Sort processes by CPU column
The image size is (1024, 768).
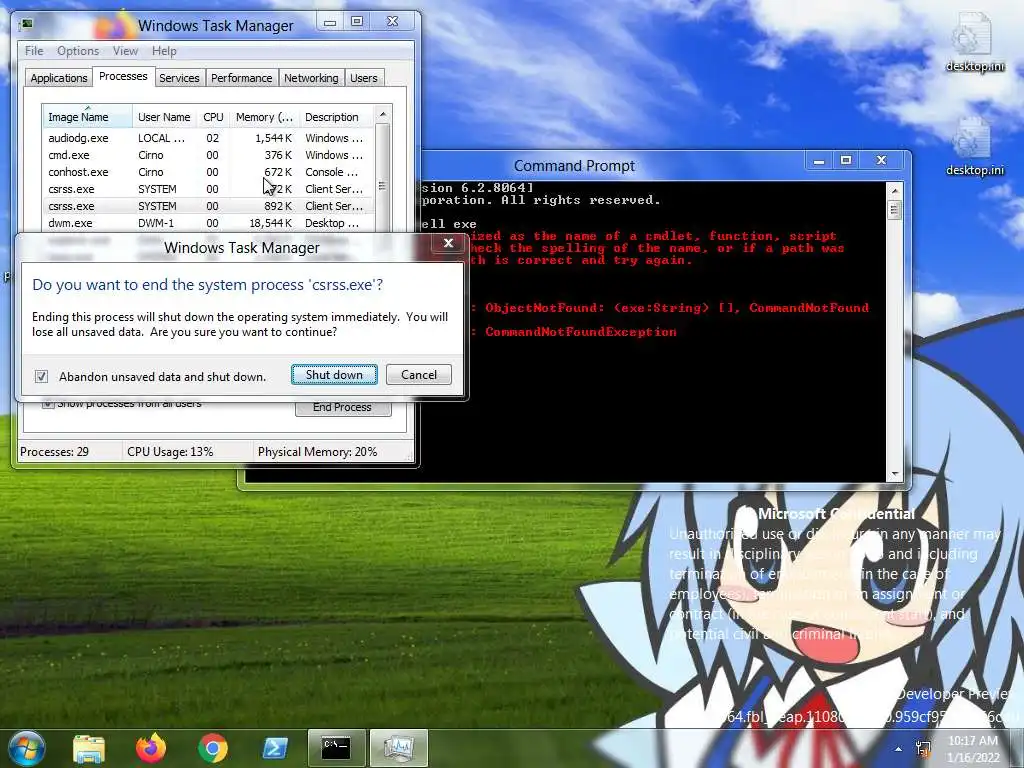click(214, 117)
